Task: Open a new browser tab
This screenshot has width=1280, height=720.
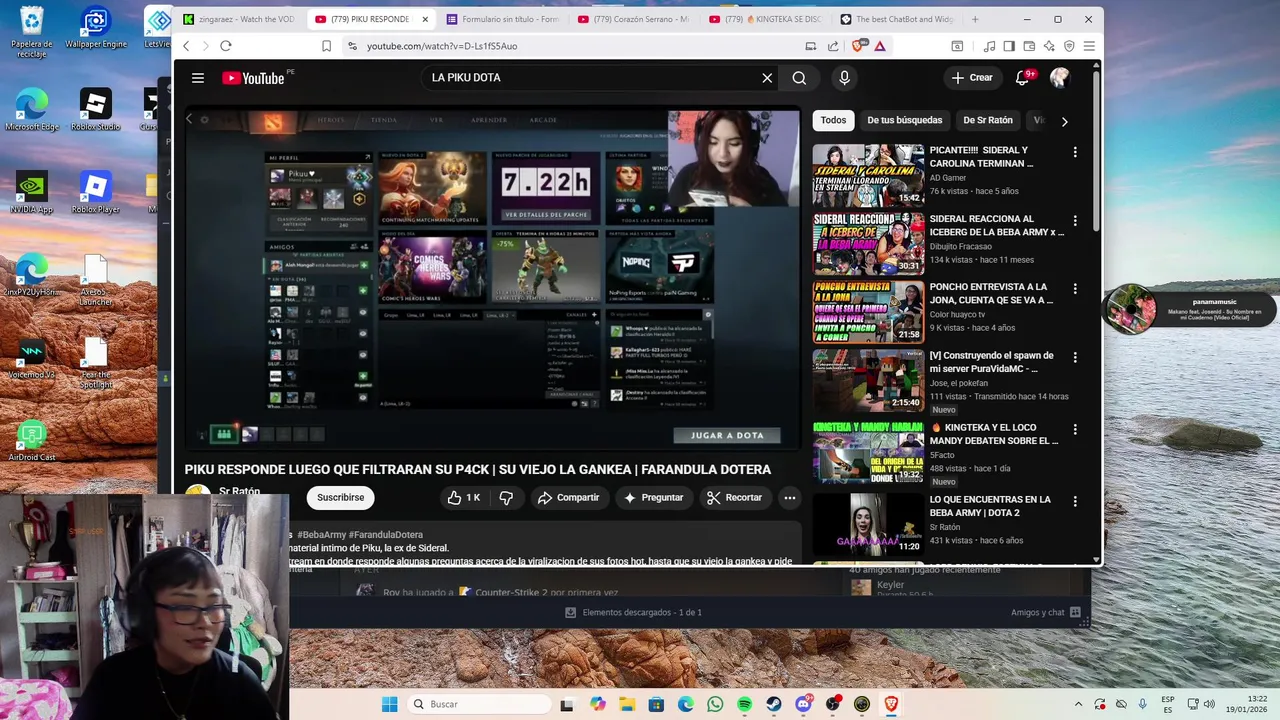Action: coord(975,19)
